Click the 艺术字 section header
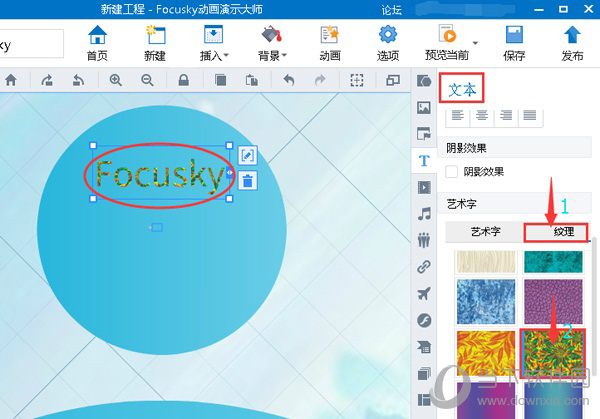 tap(514, 203)
